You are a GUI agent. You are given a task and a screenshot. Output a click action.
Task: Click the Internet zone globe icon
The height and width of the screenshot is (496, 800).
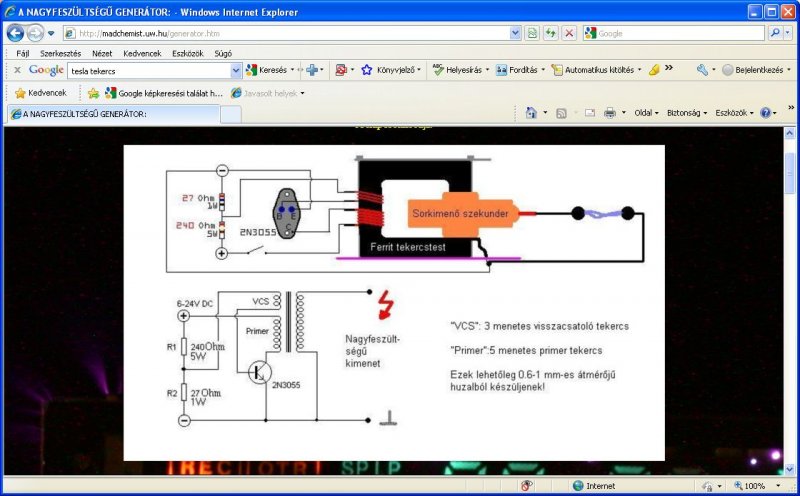click(x=578, y=486)
